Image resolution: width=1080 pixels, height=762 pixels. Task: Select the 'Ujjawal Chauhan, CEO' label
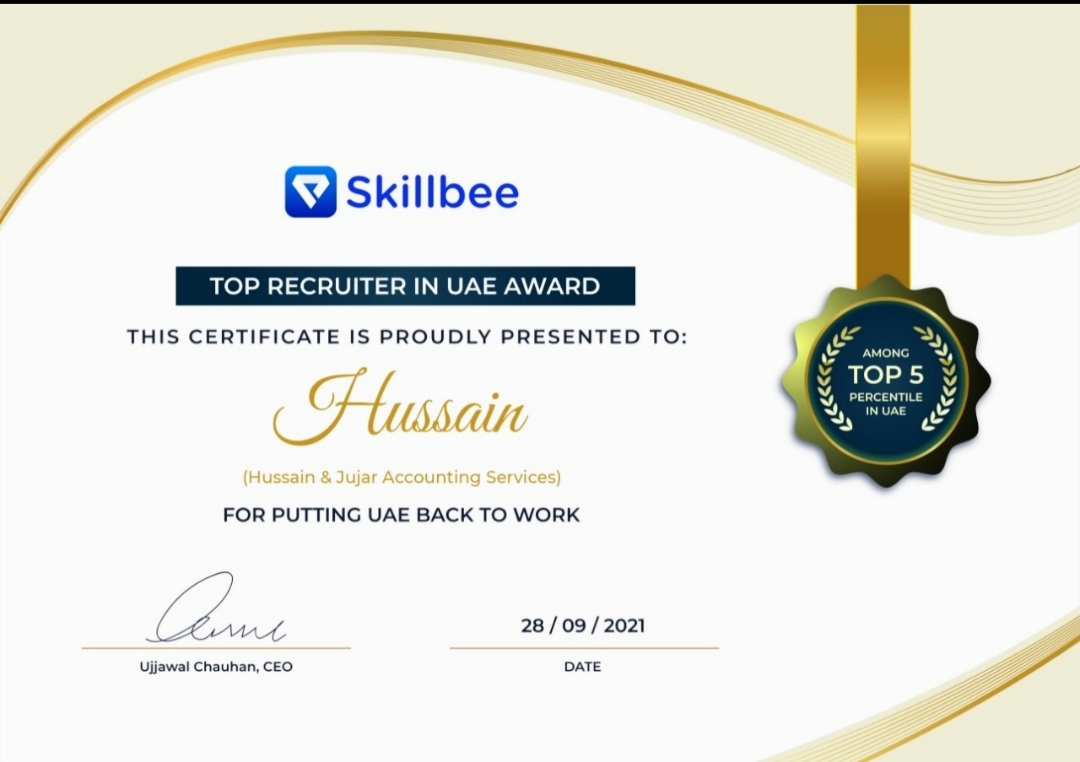216,666
